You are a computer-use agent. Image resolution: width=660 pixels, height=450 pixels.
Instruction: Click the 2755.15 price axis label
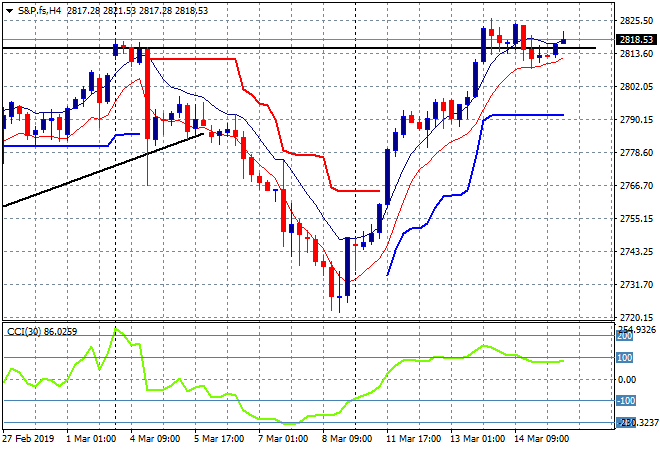[x=636, y=218]
